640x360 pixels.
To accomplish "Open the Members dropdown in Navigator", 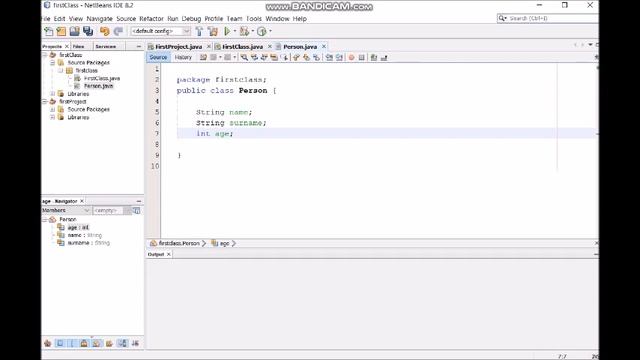I will click(66, 210).
